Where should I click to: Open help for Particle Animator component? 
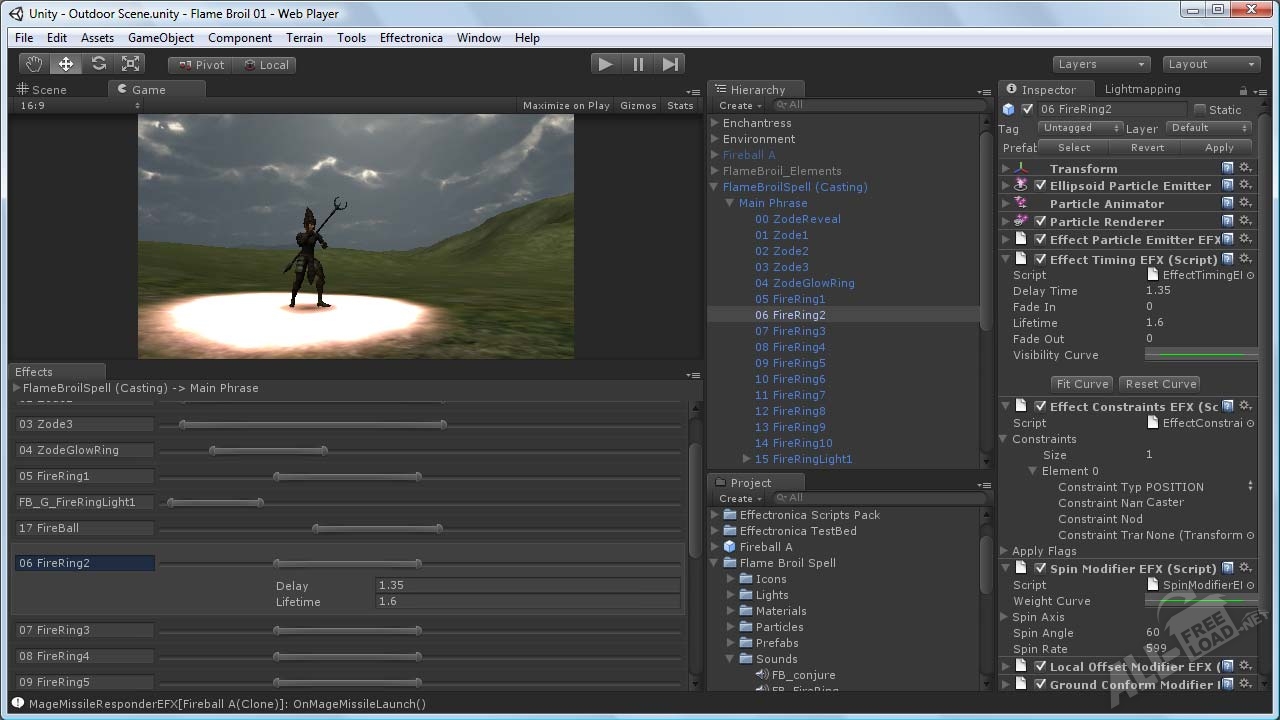coord(1228,204)
